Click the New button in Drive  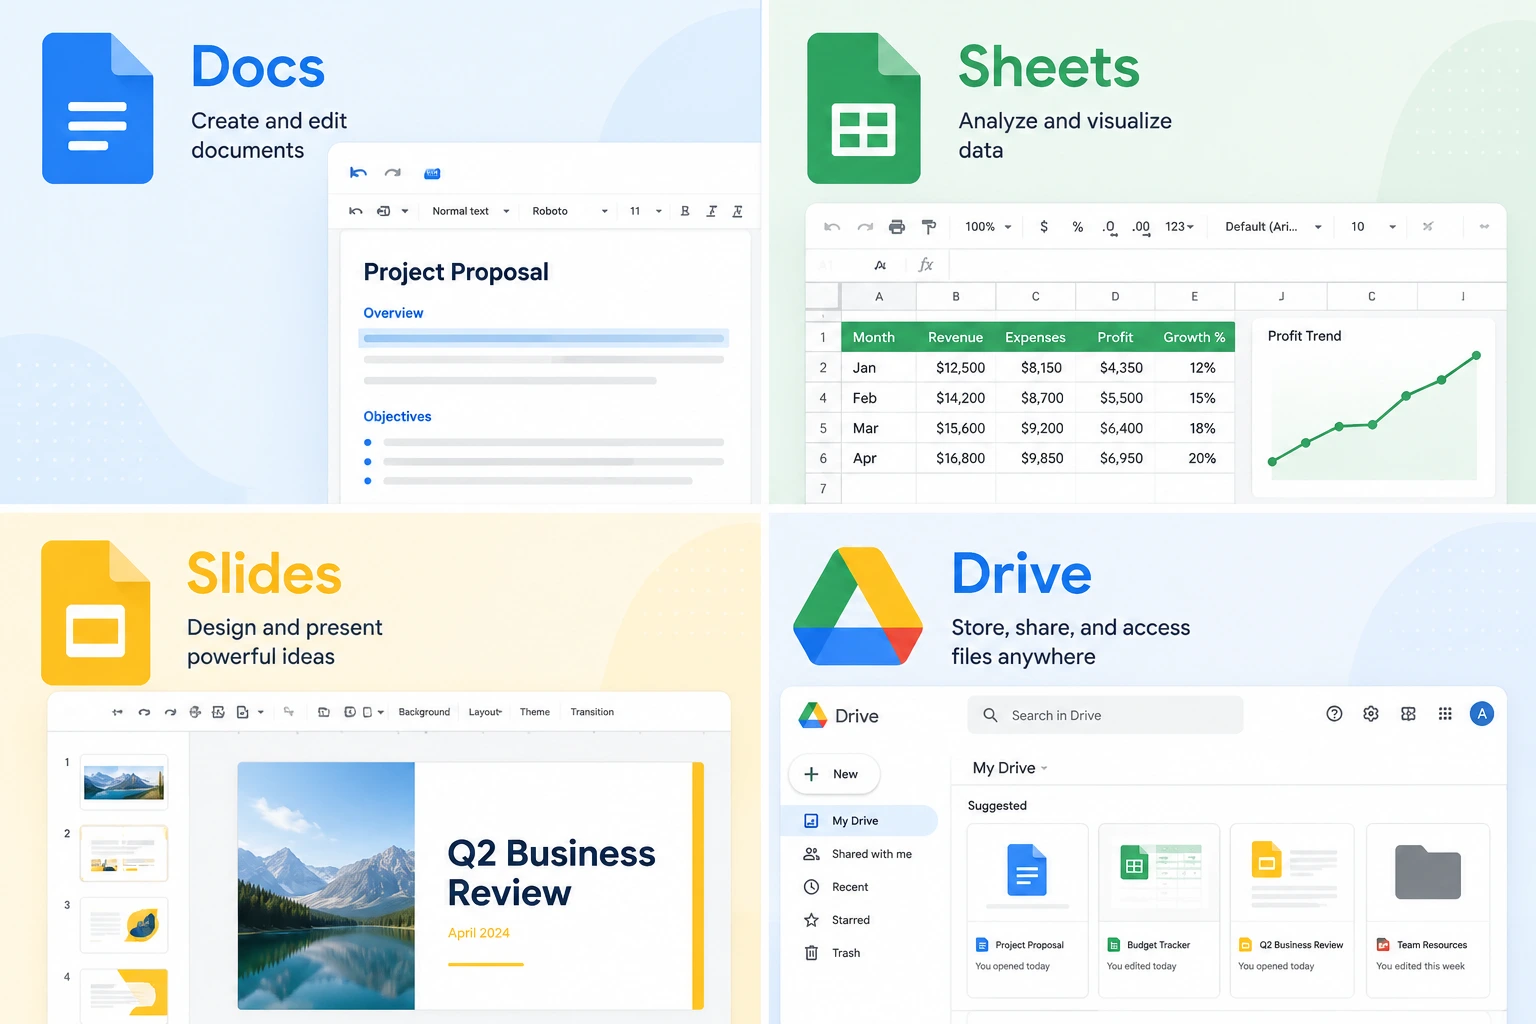834,774
